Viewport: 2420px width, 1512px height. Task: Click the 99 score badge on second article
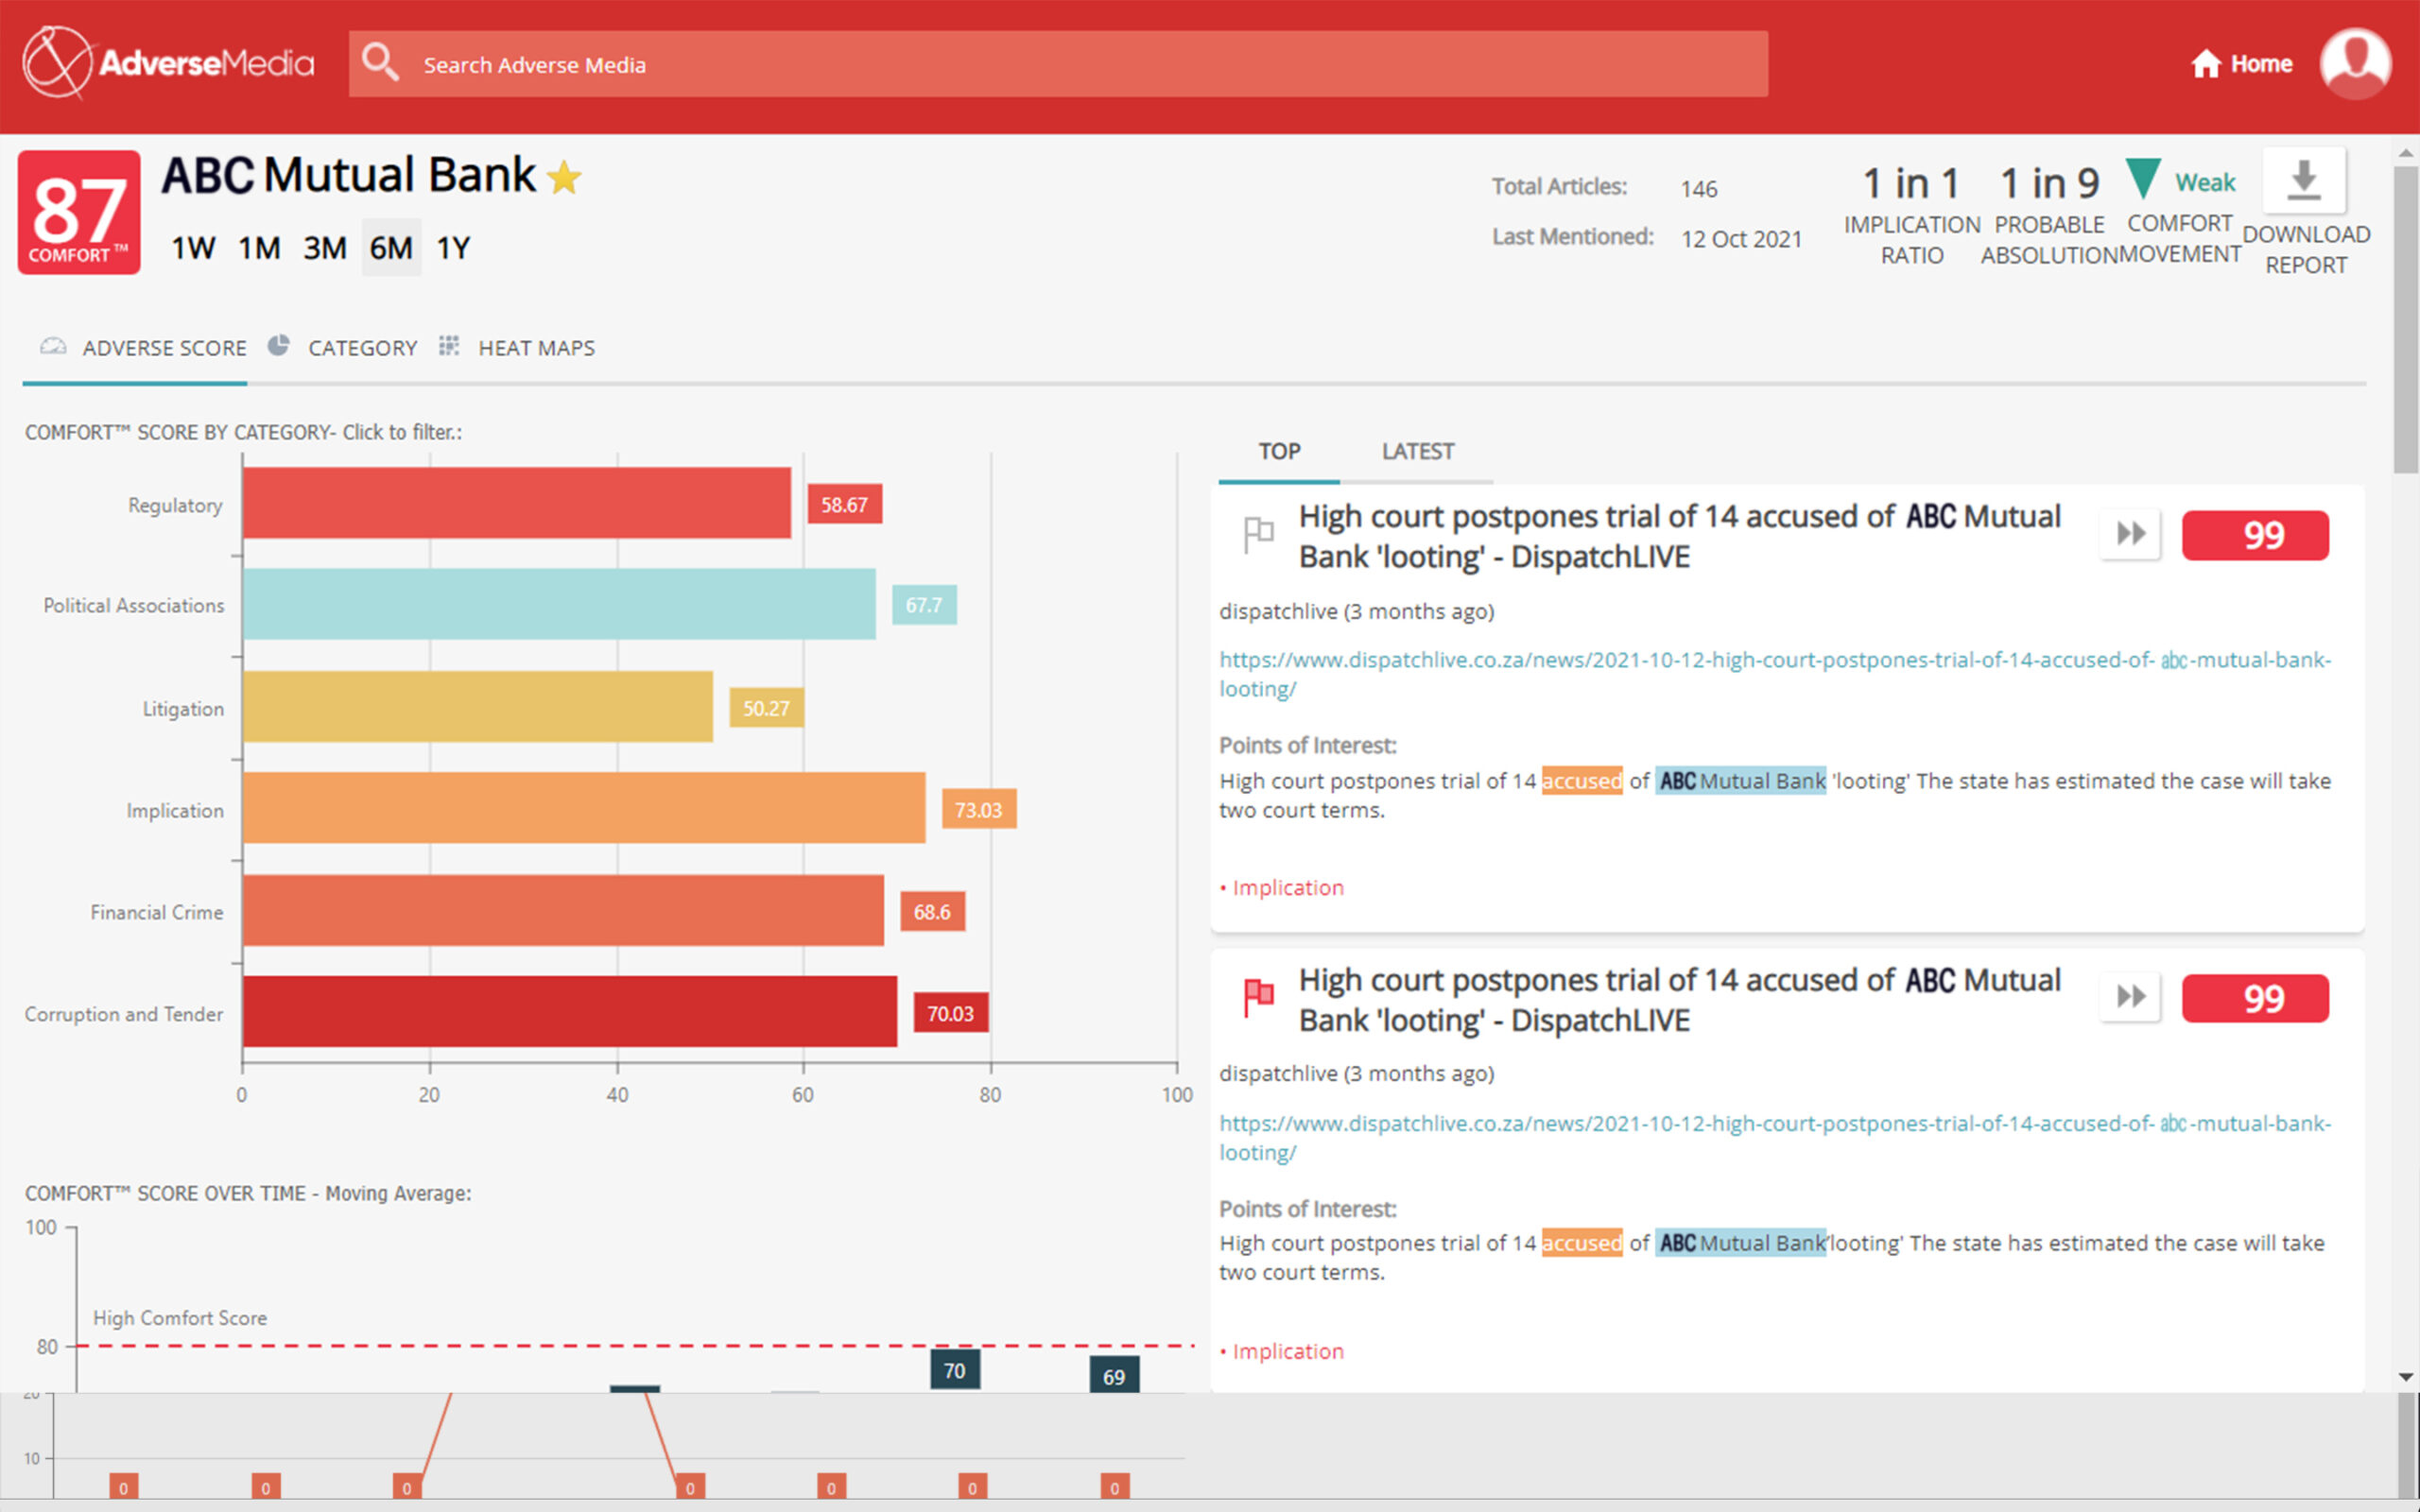[x=2255, y=998]
